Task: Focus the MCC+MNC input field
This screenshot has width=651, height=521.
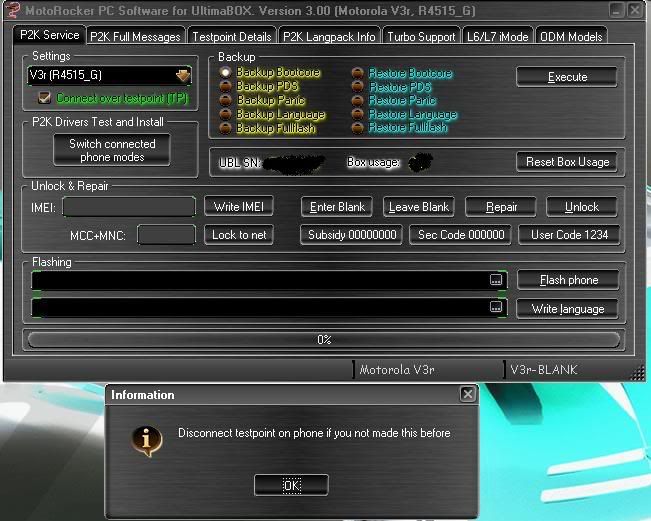Action: tap(166, 235)
